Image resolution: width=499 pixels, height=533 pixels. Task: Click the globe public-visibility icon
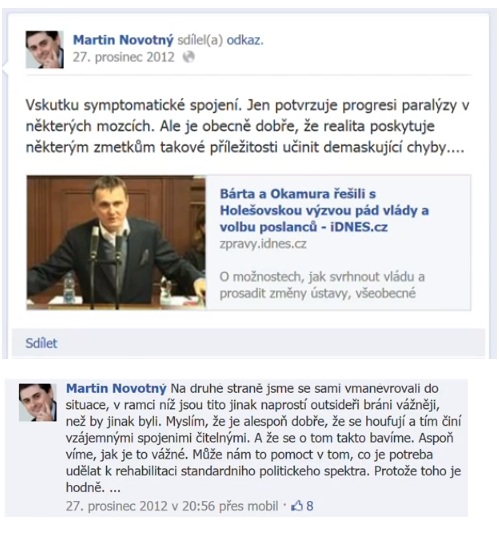pyautogui.click(x=189, y=57)
